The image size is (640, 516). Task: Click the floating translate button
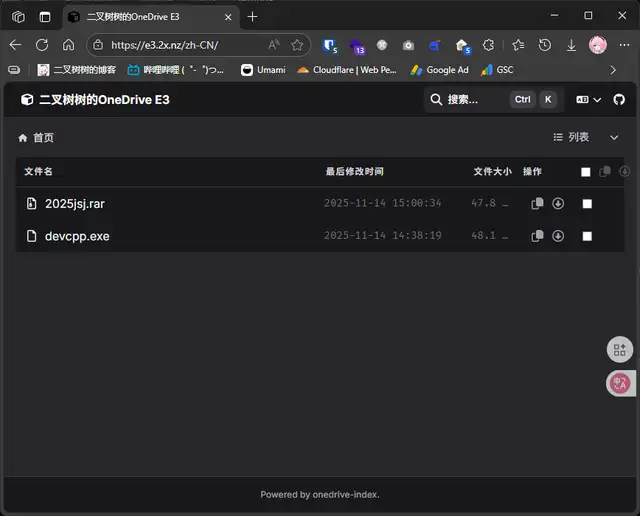tap(620, 383)
